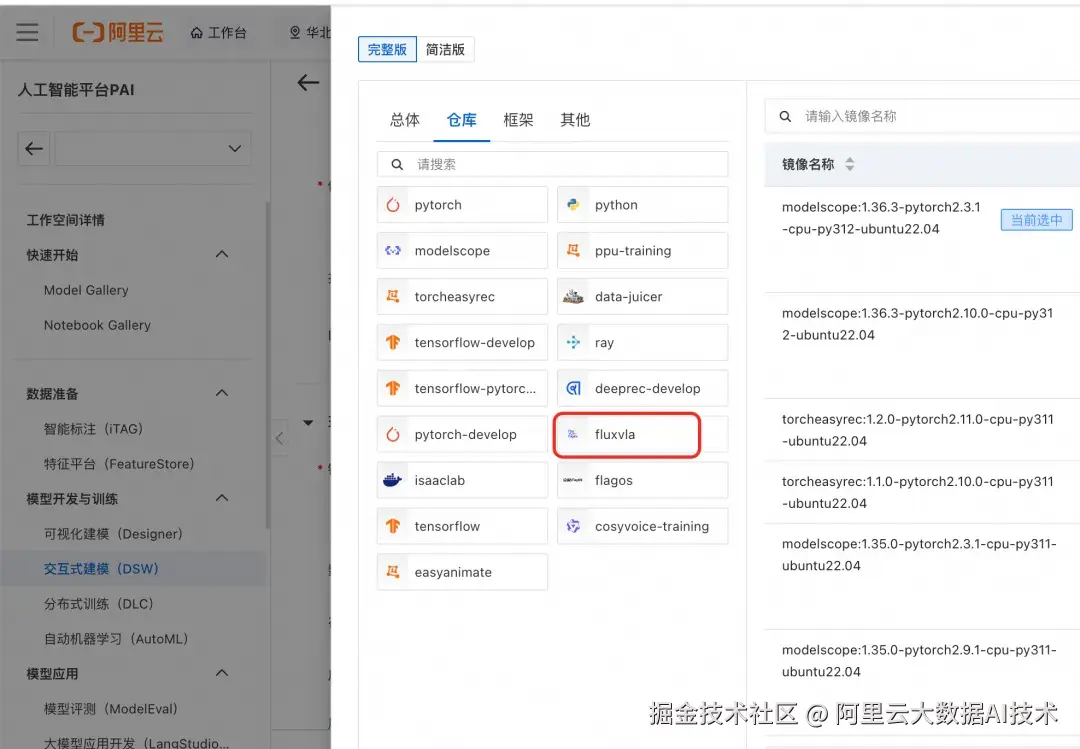Screen dimensions: 1080x749
Task: Click the data-juicer icon
Action: tap(573, 296)
